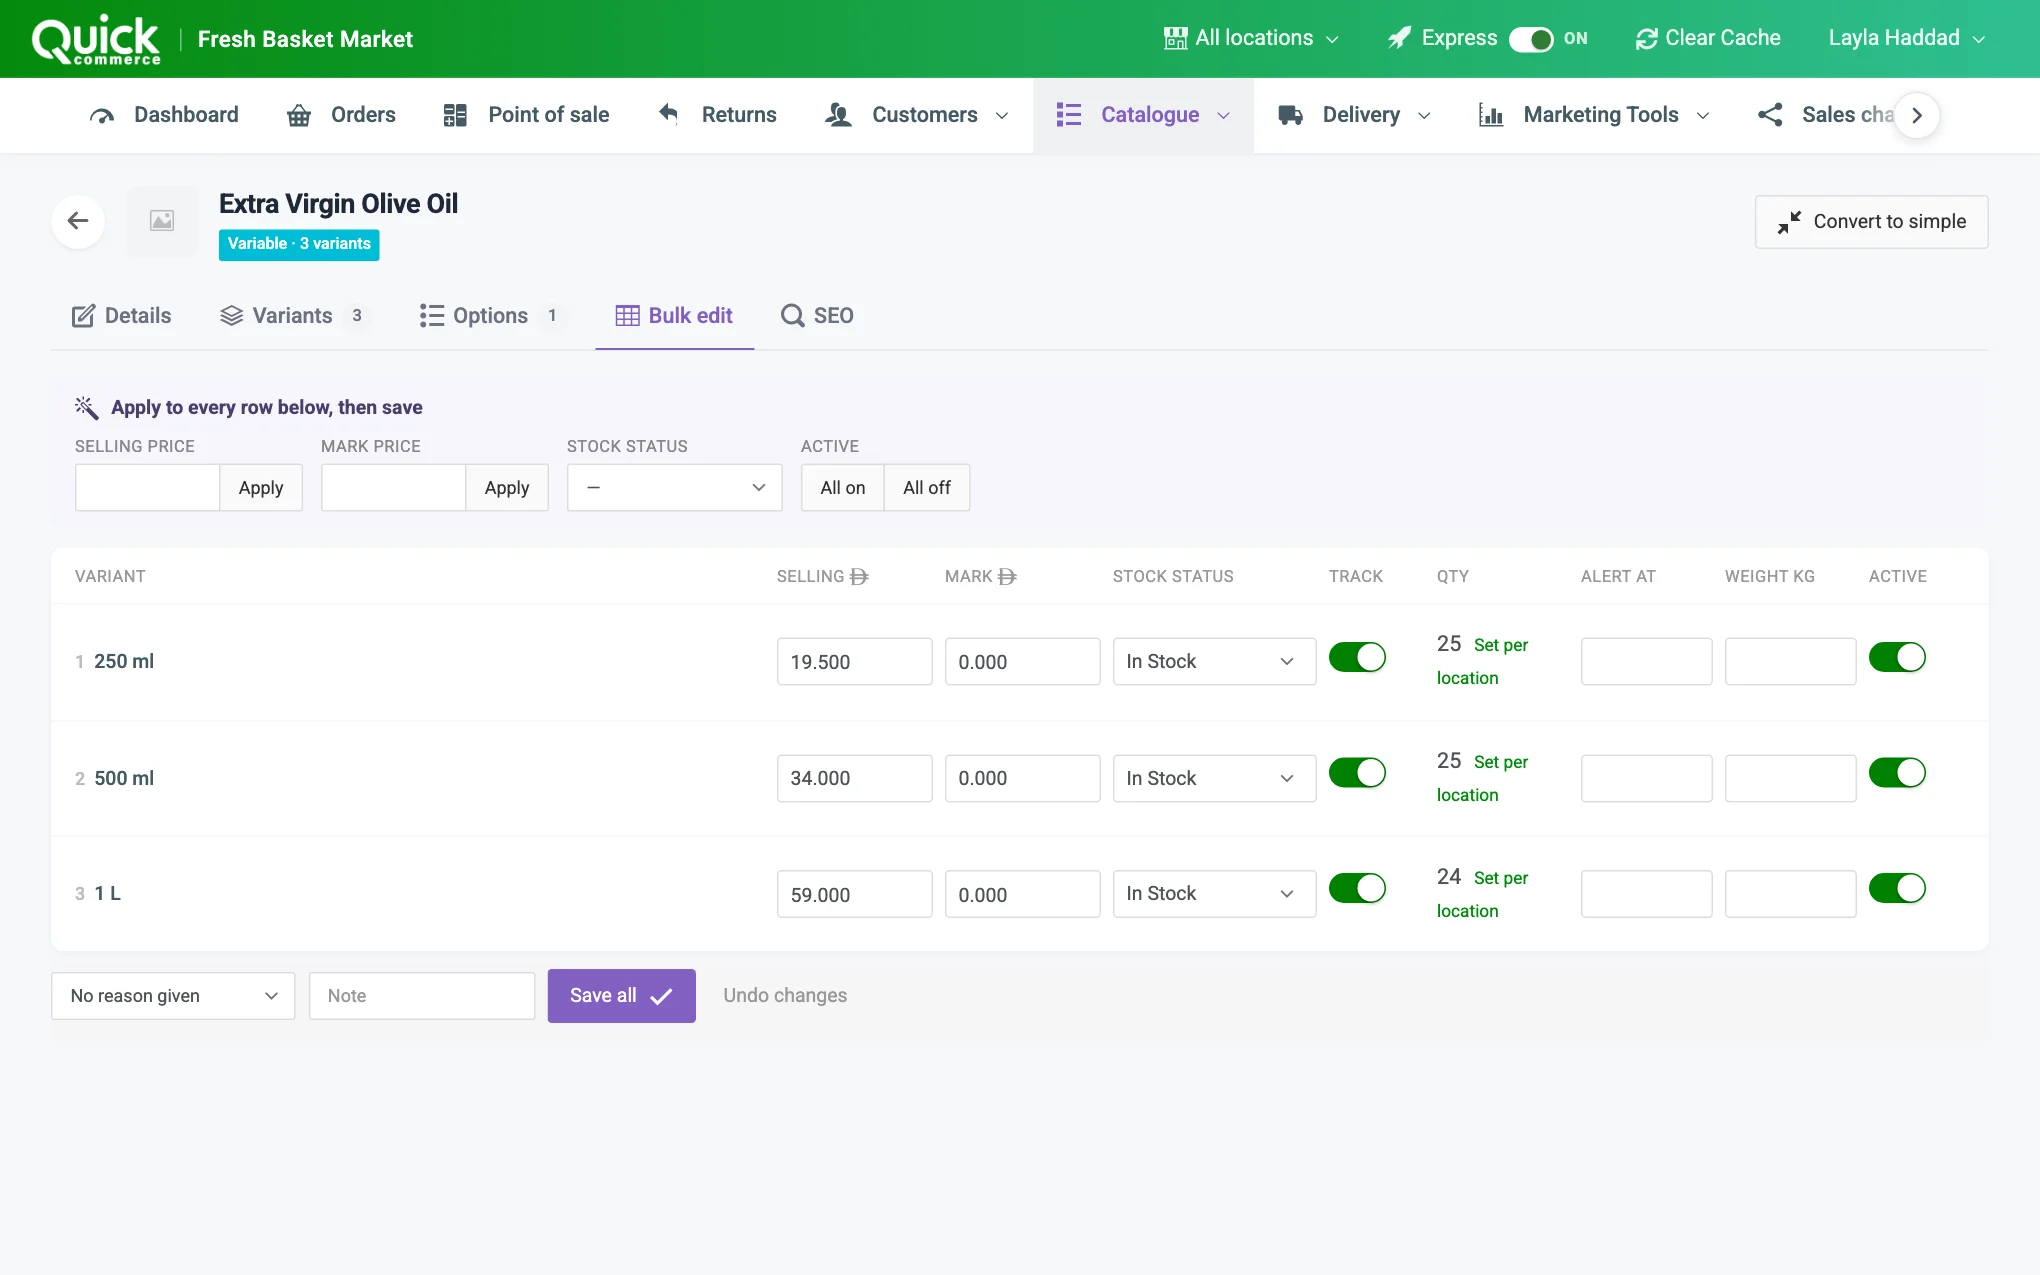Viewport: 2040px width, 1275px height.
Task: Click the Point of sale register icon
Action: click(x=455, y=115)
